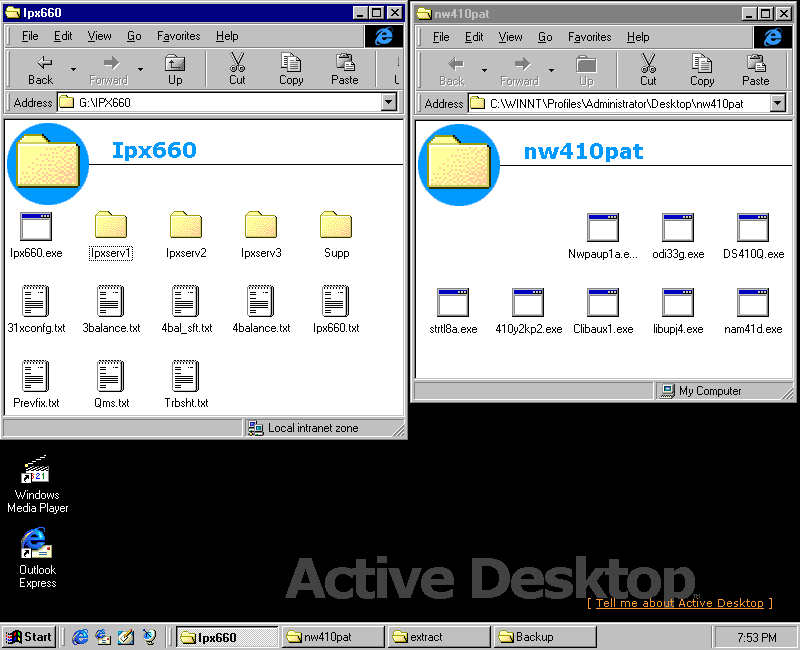This screenshot has height=650, width=800.
Task: Open Address dropdown in nw410pat window
Action: click(777, 103)
